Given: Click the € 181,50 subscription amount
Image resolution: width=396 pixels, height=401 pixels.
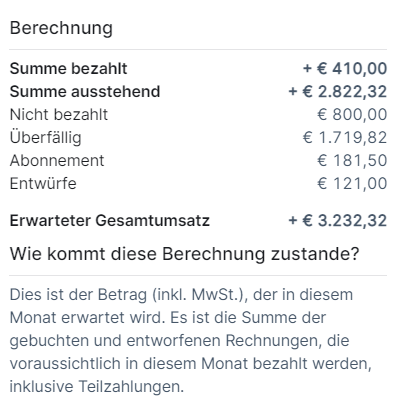Looking at the screenshot, I should [x=352, y=161].
